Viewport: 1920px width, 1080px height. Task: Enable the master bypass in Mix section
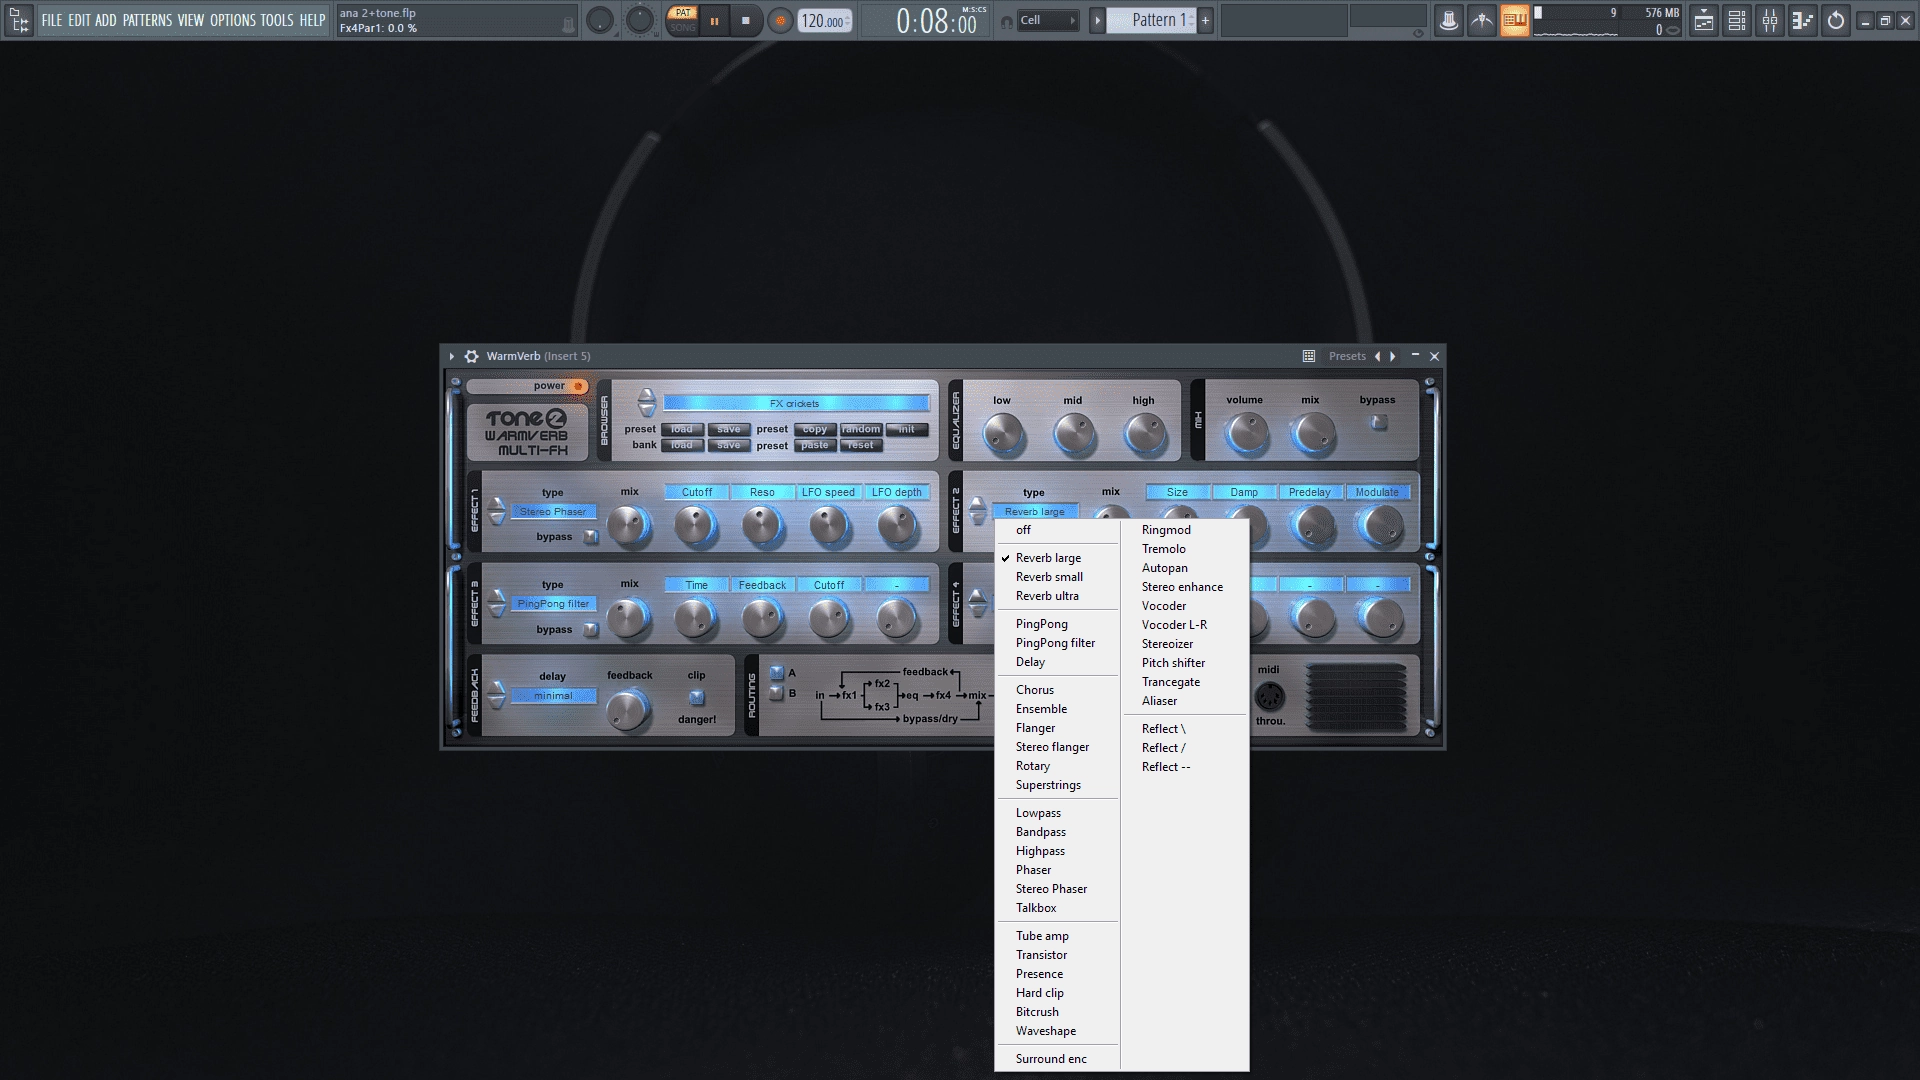point(1379,422)
